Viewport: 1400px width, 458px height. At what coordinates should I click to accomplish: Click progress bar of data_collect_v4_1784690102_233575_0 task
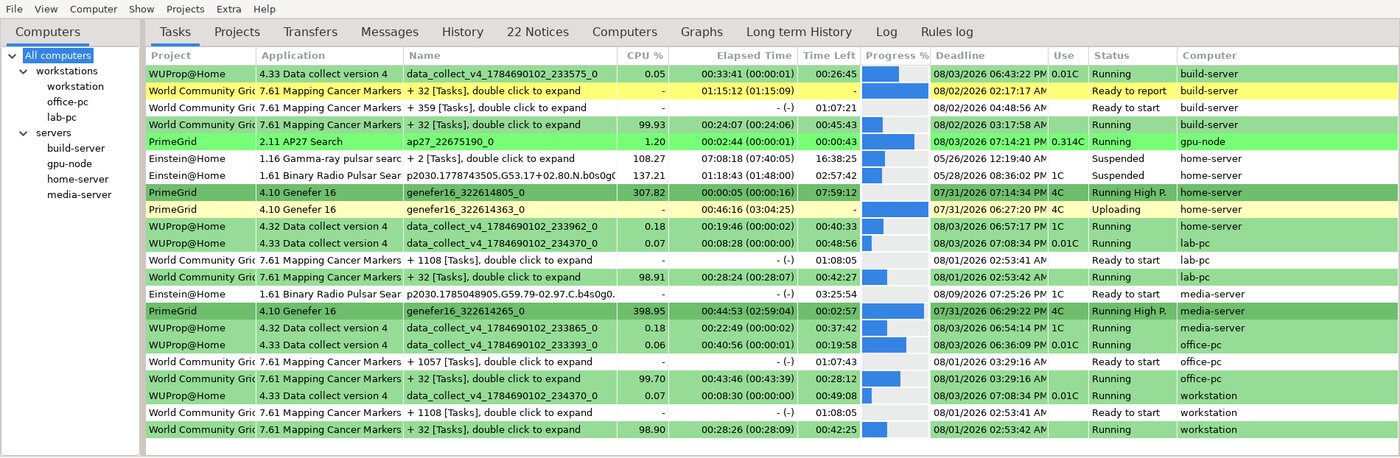895,74
